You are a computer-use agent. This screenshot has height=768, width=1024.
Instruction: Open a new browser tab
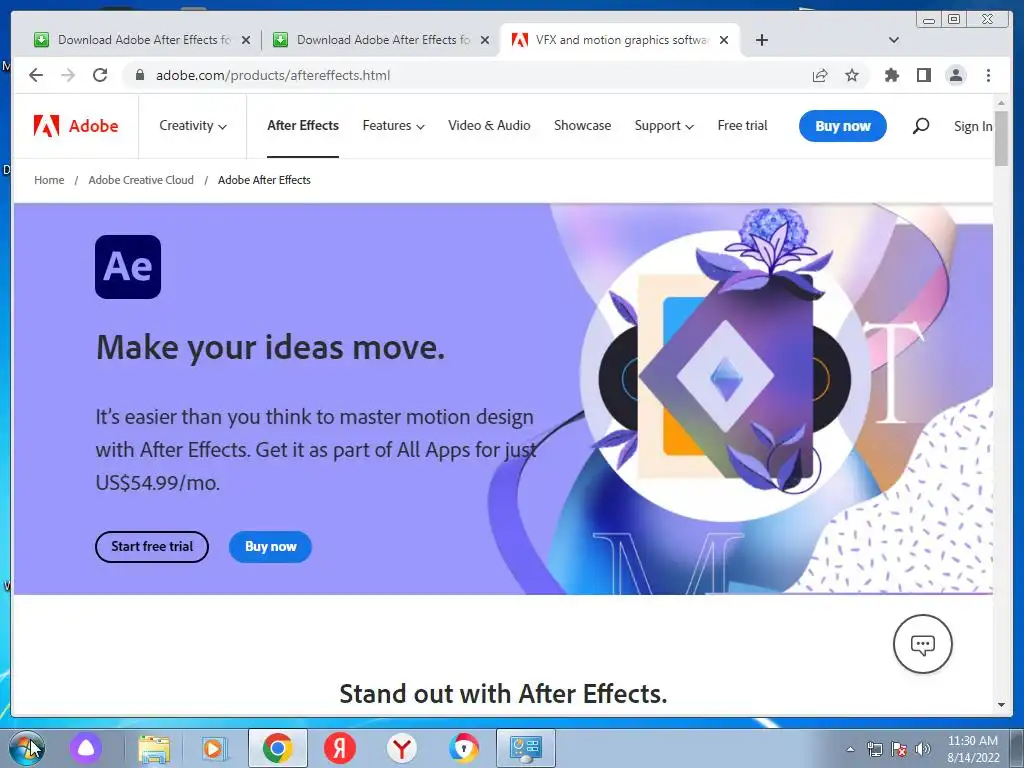pos(761,40)
